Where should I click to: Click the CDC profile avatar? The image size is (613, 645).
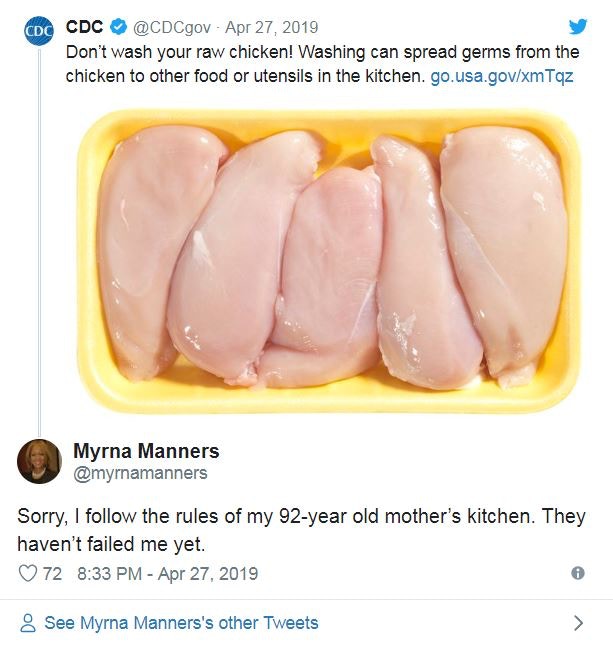(39, 30)
